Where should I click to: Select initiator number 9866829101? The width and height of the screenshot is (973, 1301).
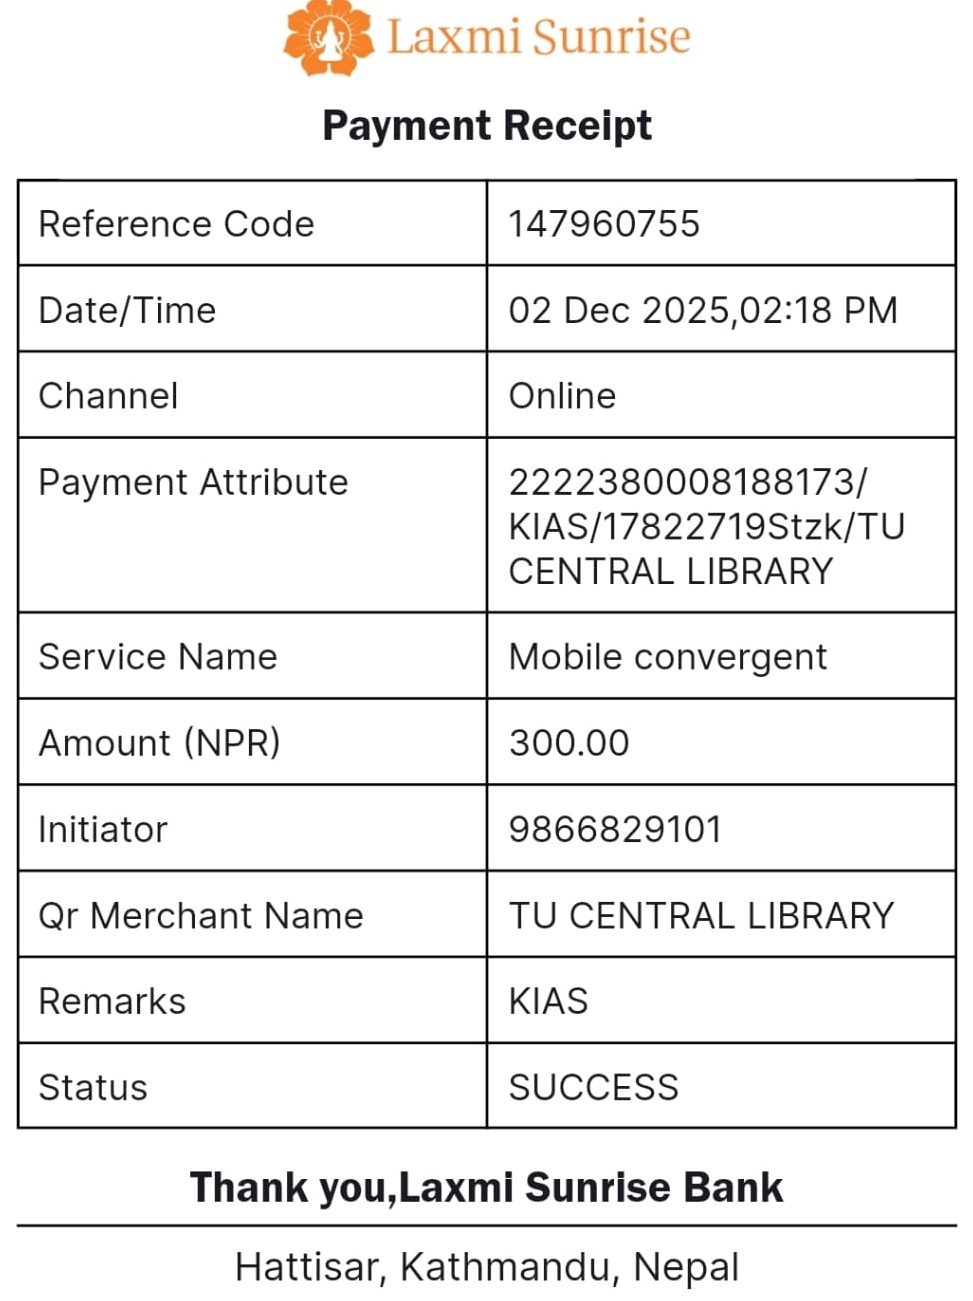615,829
